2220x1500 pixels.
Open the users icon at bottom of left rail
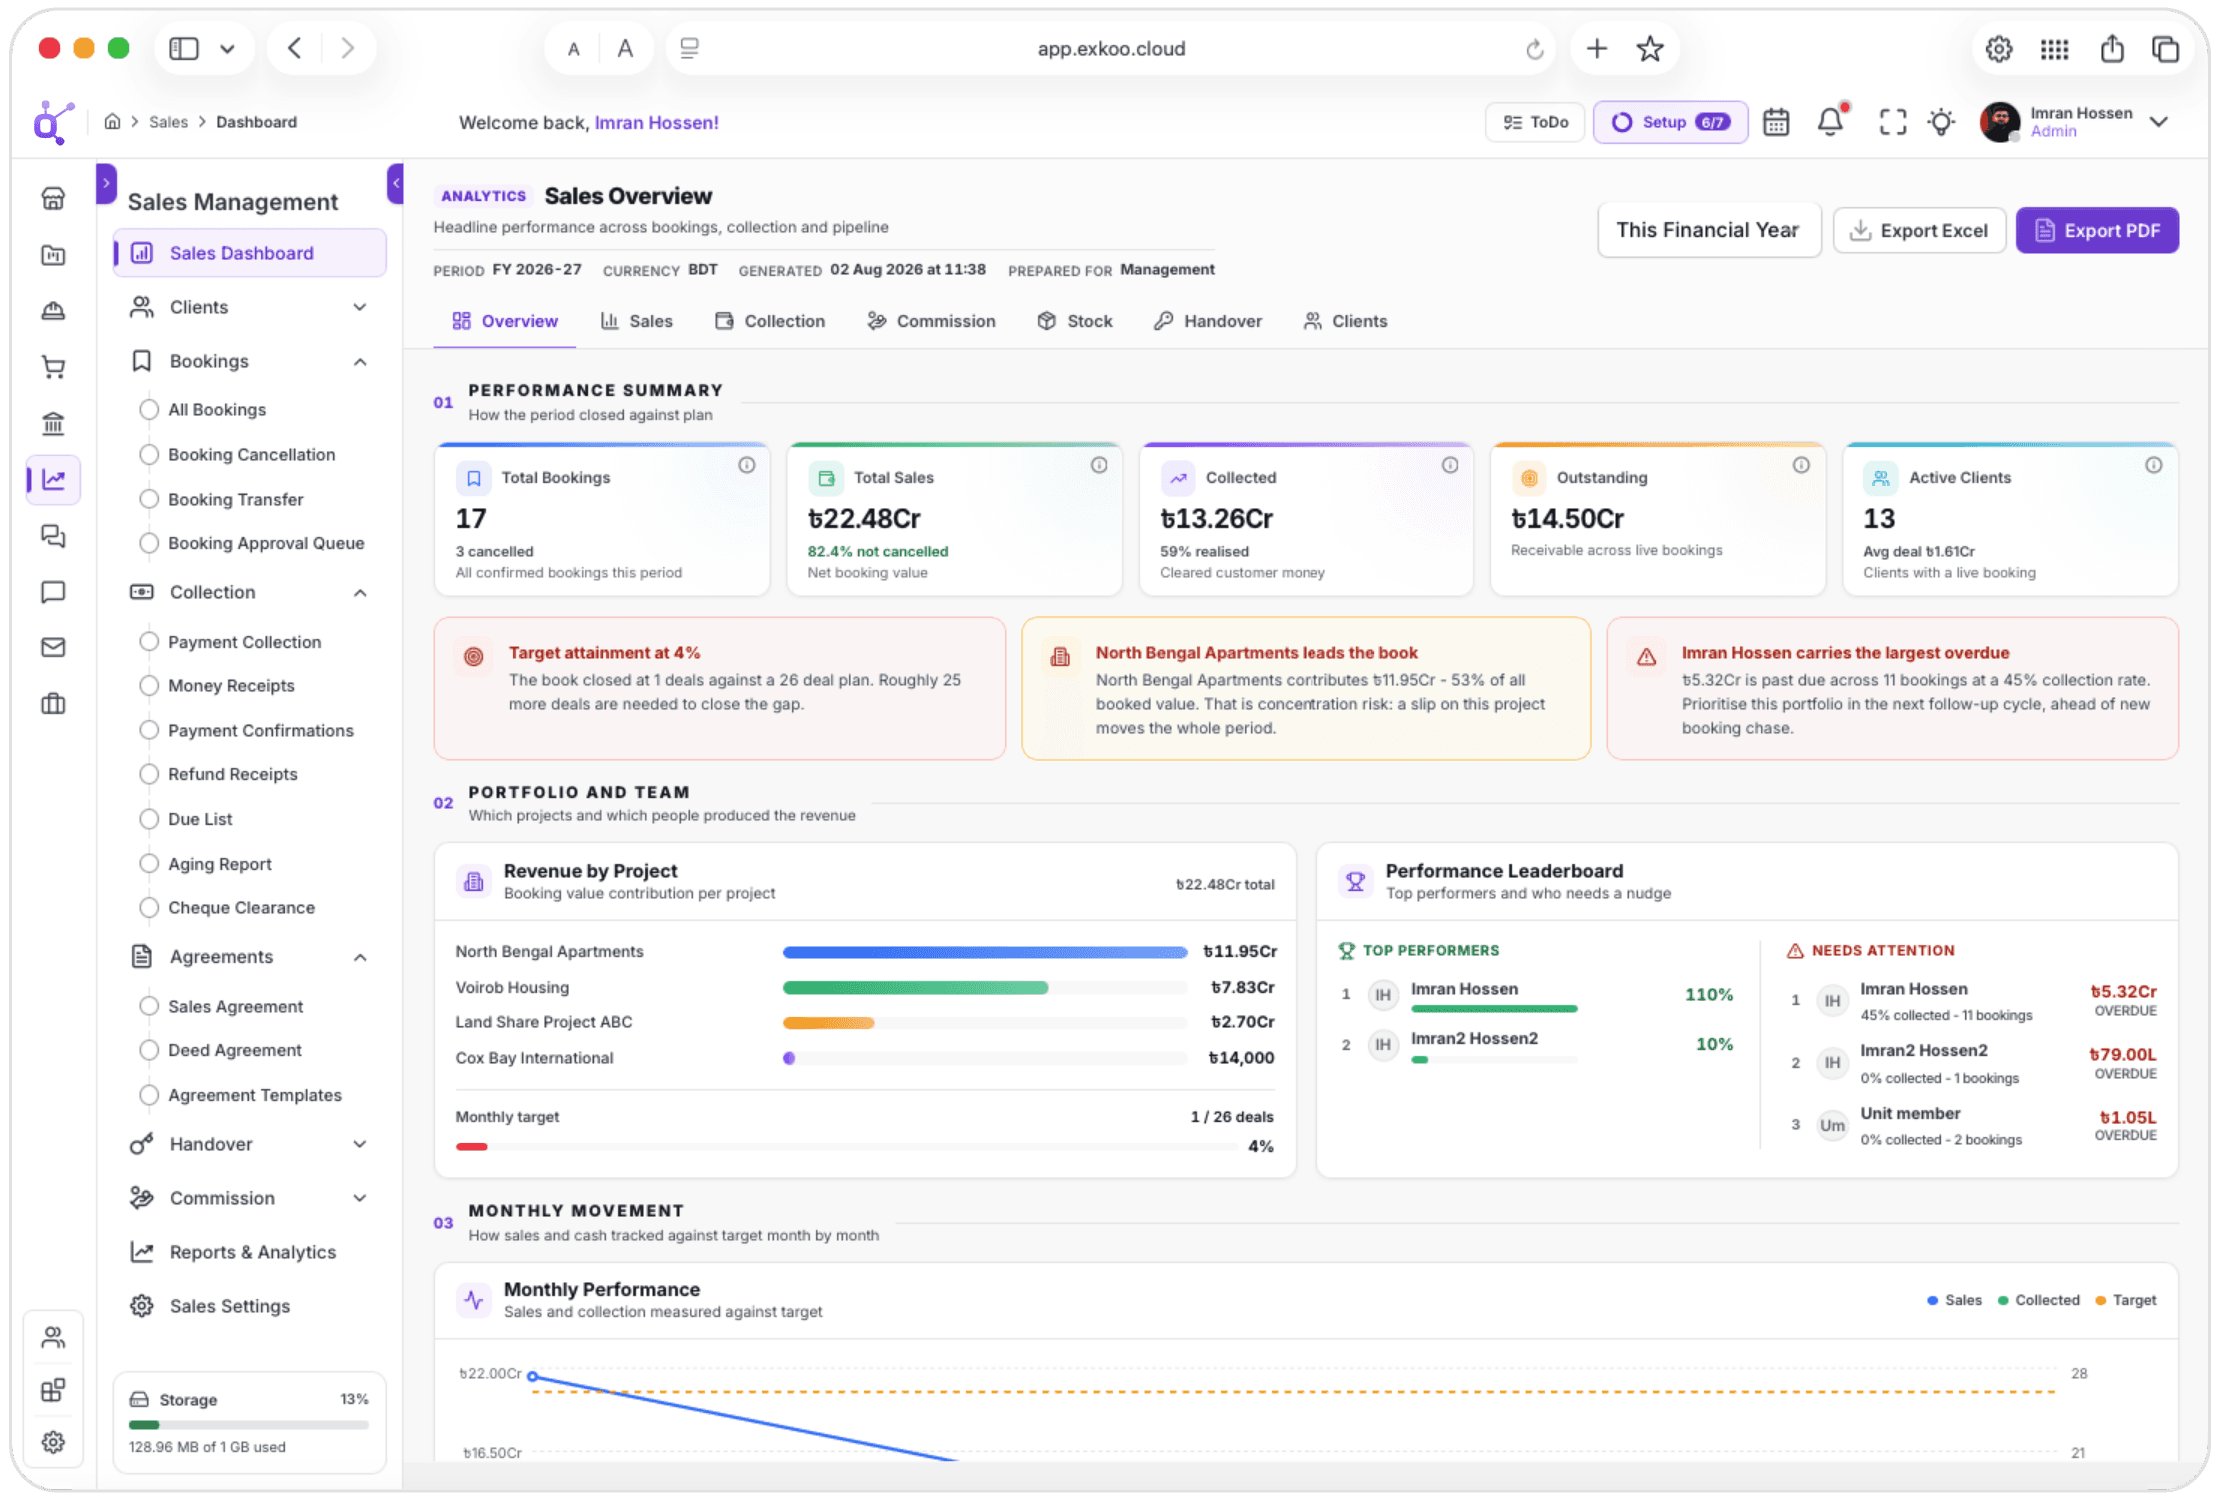point(53,1337)
